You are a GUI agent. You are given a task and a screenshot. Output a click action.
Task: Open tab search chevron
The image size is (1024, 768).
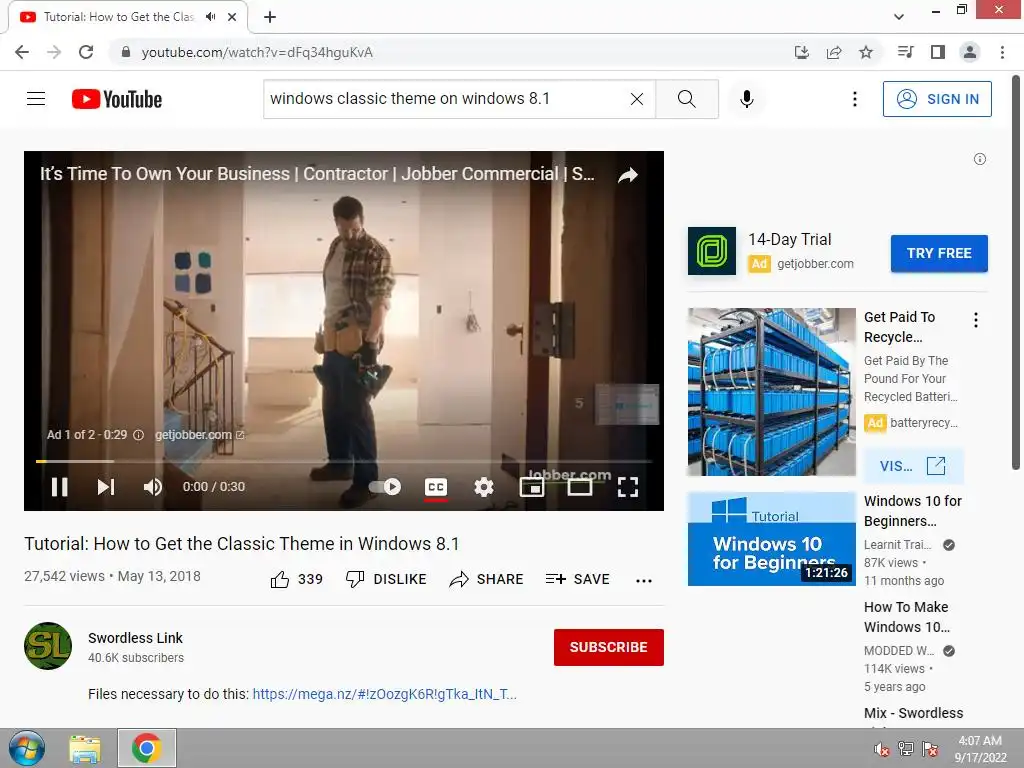tap(899, 17)
